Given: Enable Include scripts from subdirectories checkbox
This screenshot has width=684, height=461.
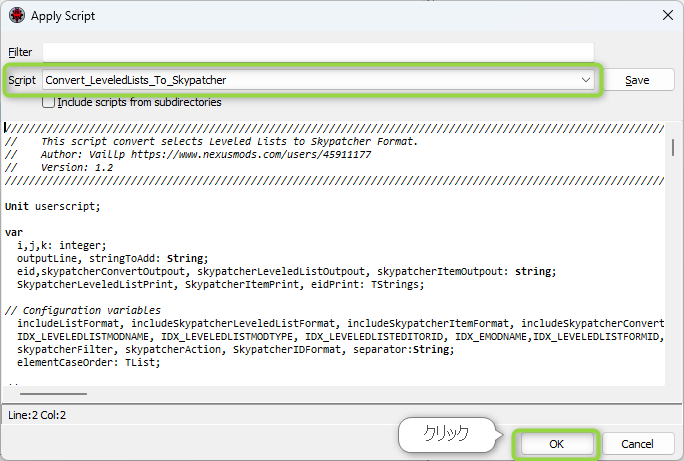Looking at the screenshot, I should coord(48,102).
